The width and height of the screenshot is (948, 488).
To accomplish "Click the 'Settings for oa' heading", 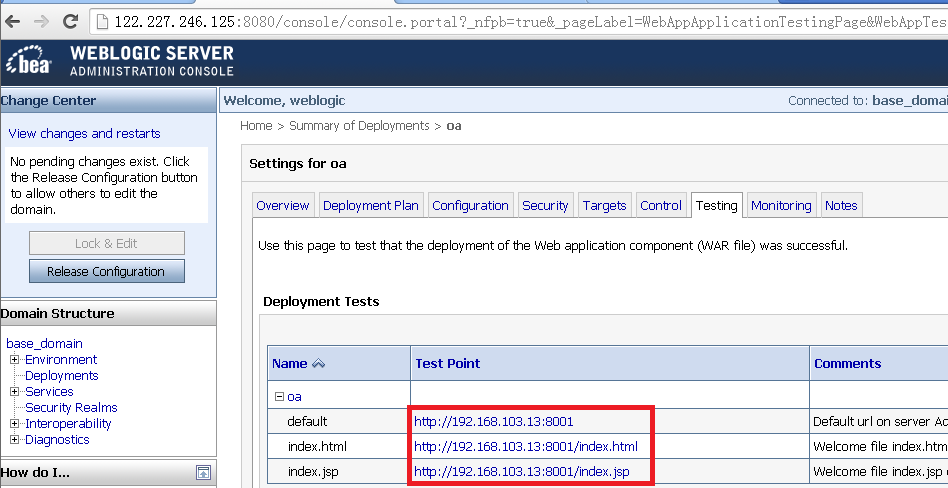I will [297, 163].
